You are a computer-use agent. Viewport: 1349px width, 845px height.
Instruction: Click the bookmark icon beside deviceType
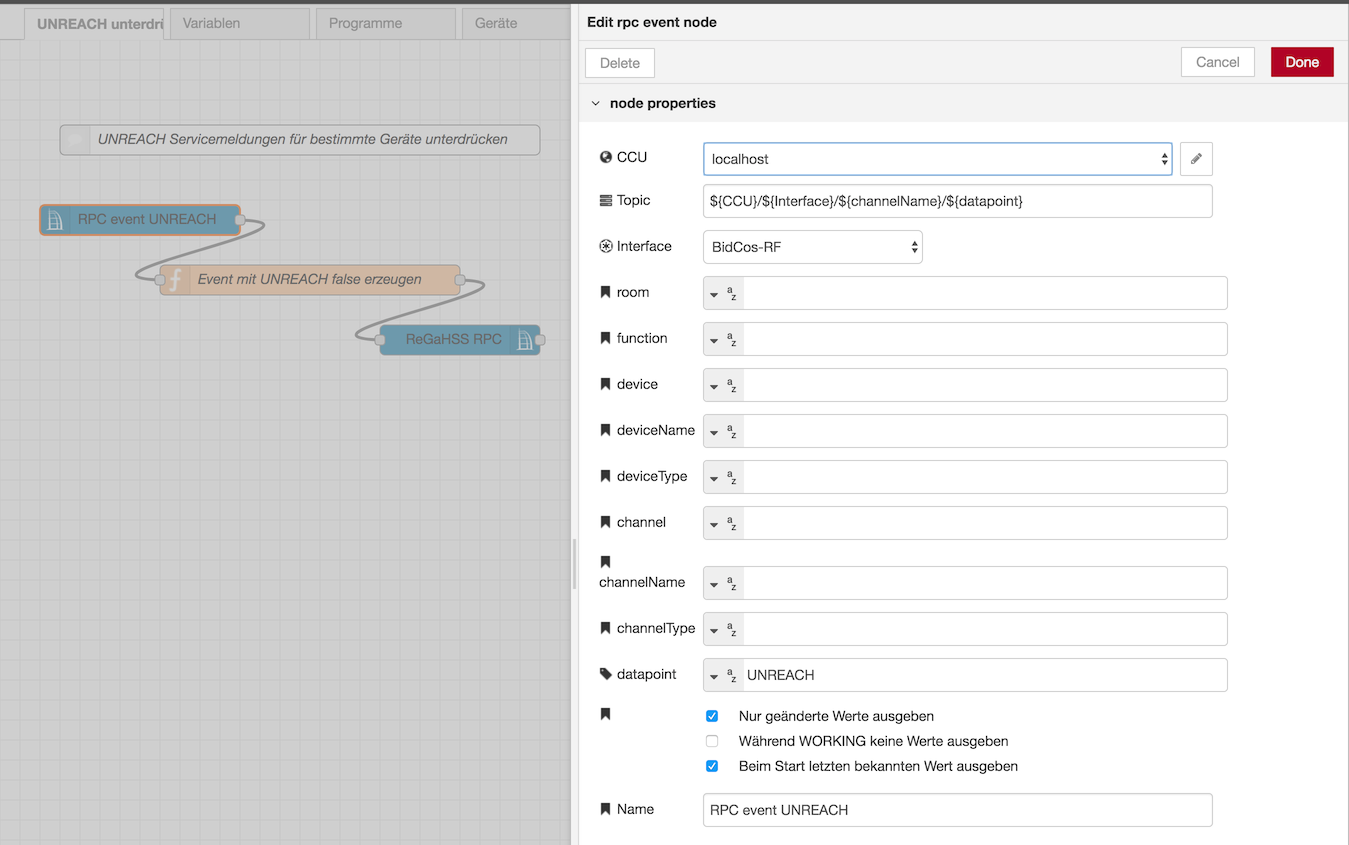[605, 476]
